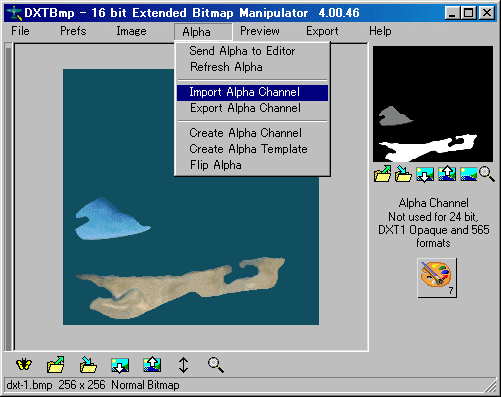Screen dimensions: 501x397
Task: Click the alpha import icon with down arrow
Action: tap(425, 174)
